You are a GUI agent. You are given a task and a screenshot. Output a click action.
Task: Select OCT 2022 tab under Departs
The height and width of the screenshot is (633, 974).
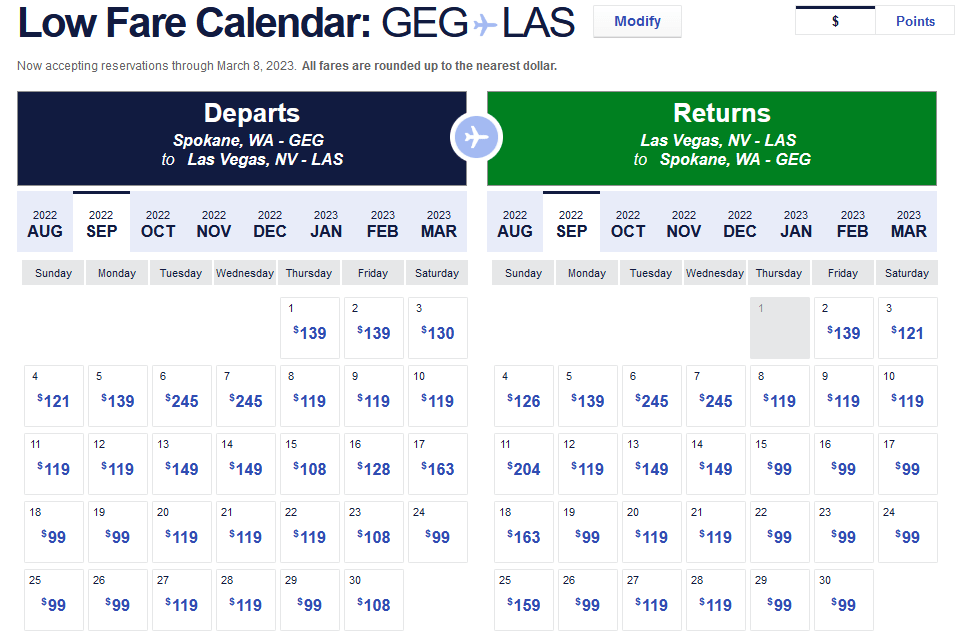pos(158,223)
